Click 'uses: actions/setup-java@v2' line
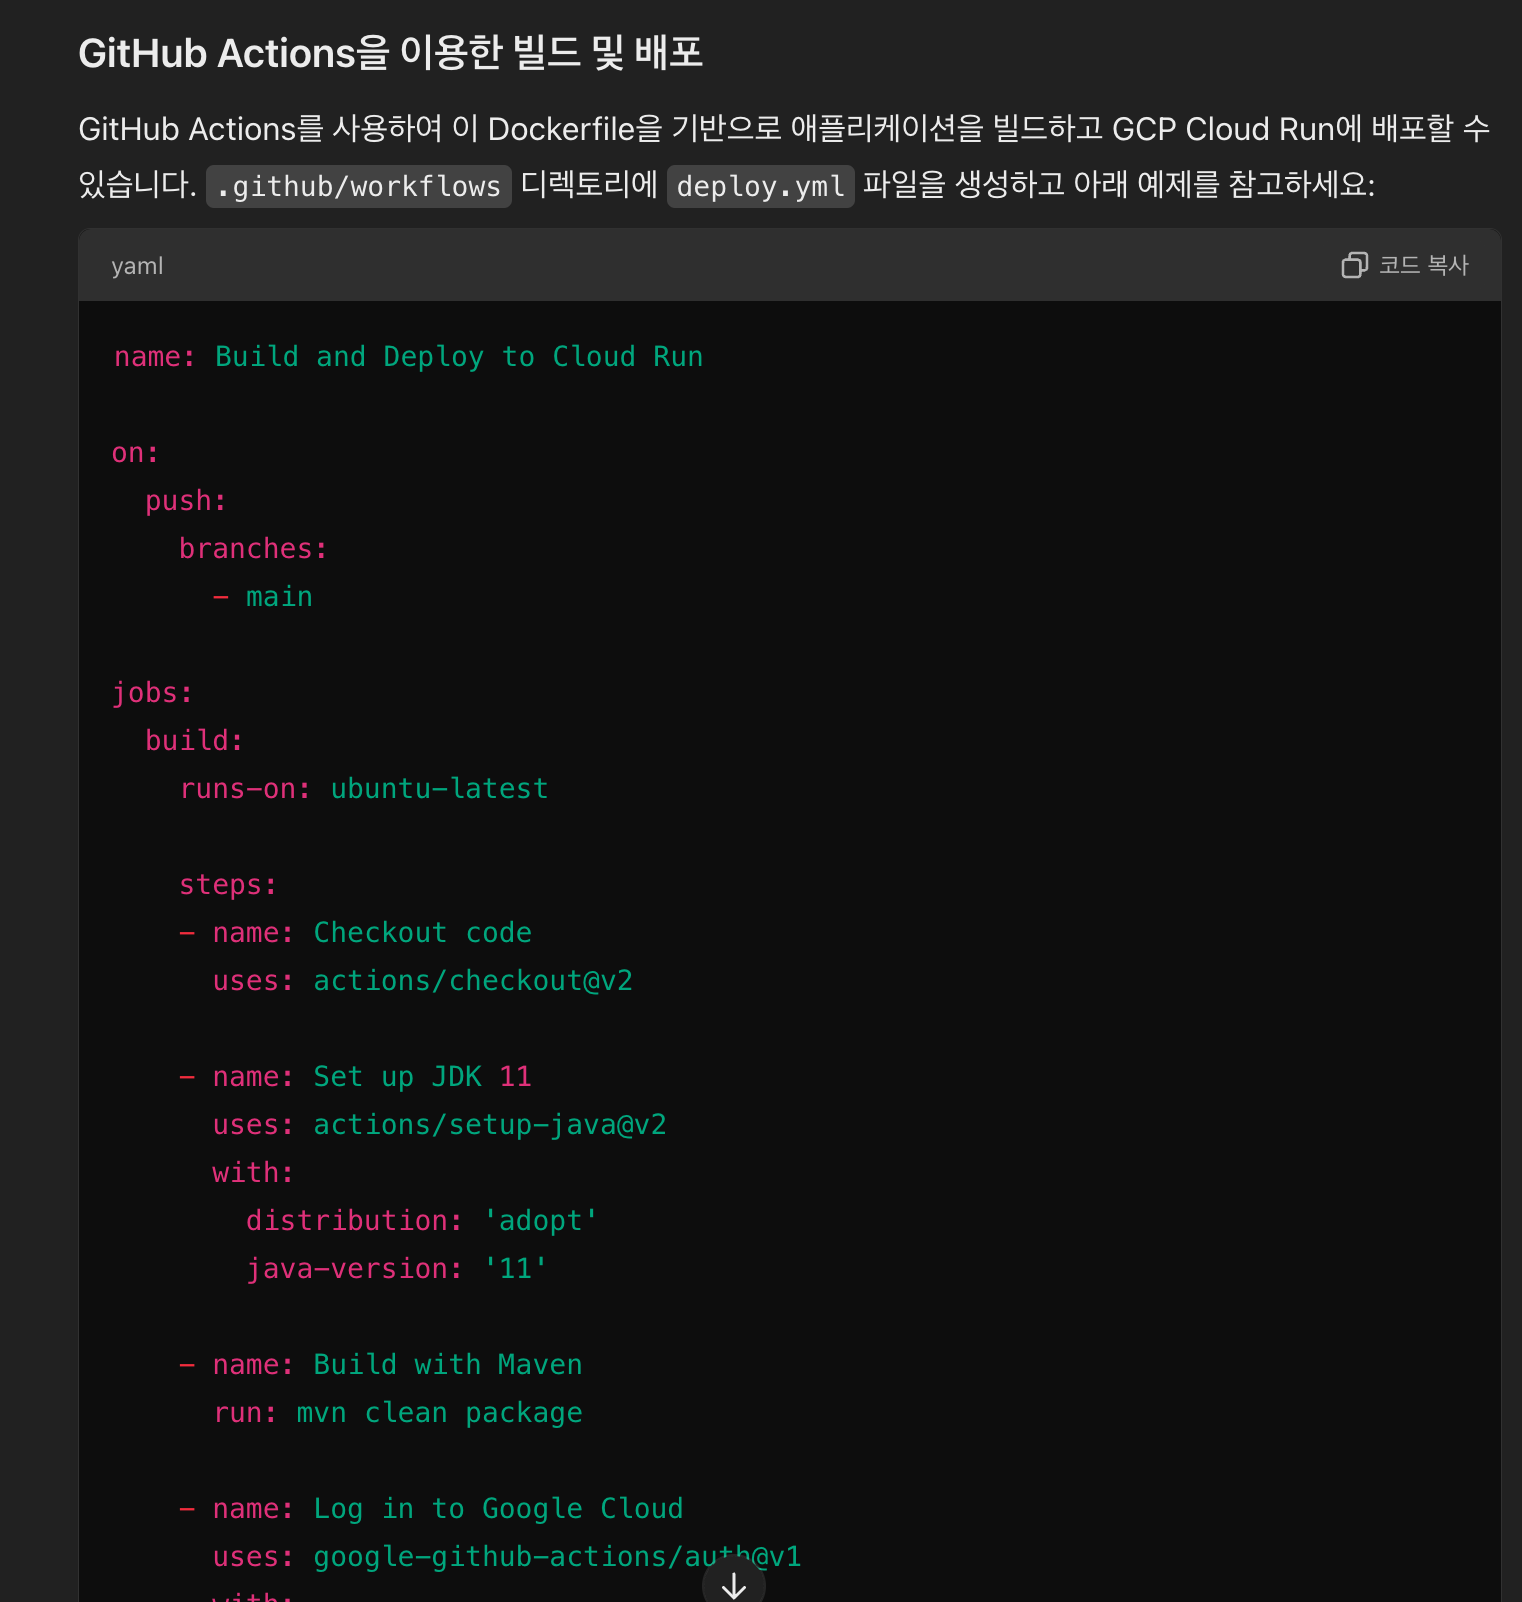1522x1602 pixels. point(440,1125)
